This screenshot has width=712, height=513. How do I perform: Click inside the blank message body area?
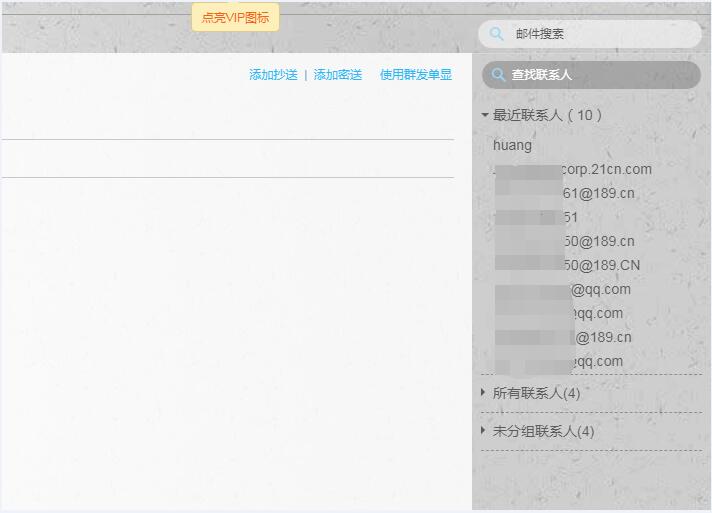point(227,330)
